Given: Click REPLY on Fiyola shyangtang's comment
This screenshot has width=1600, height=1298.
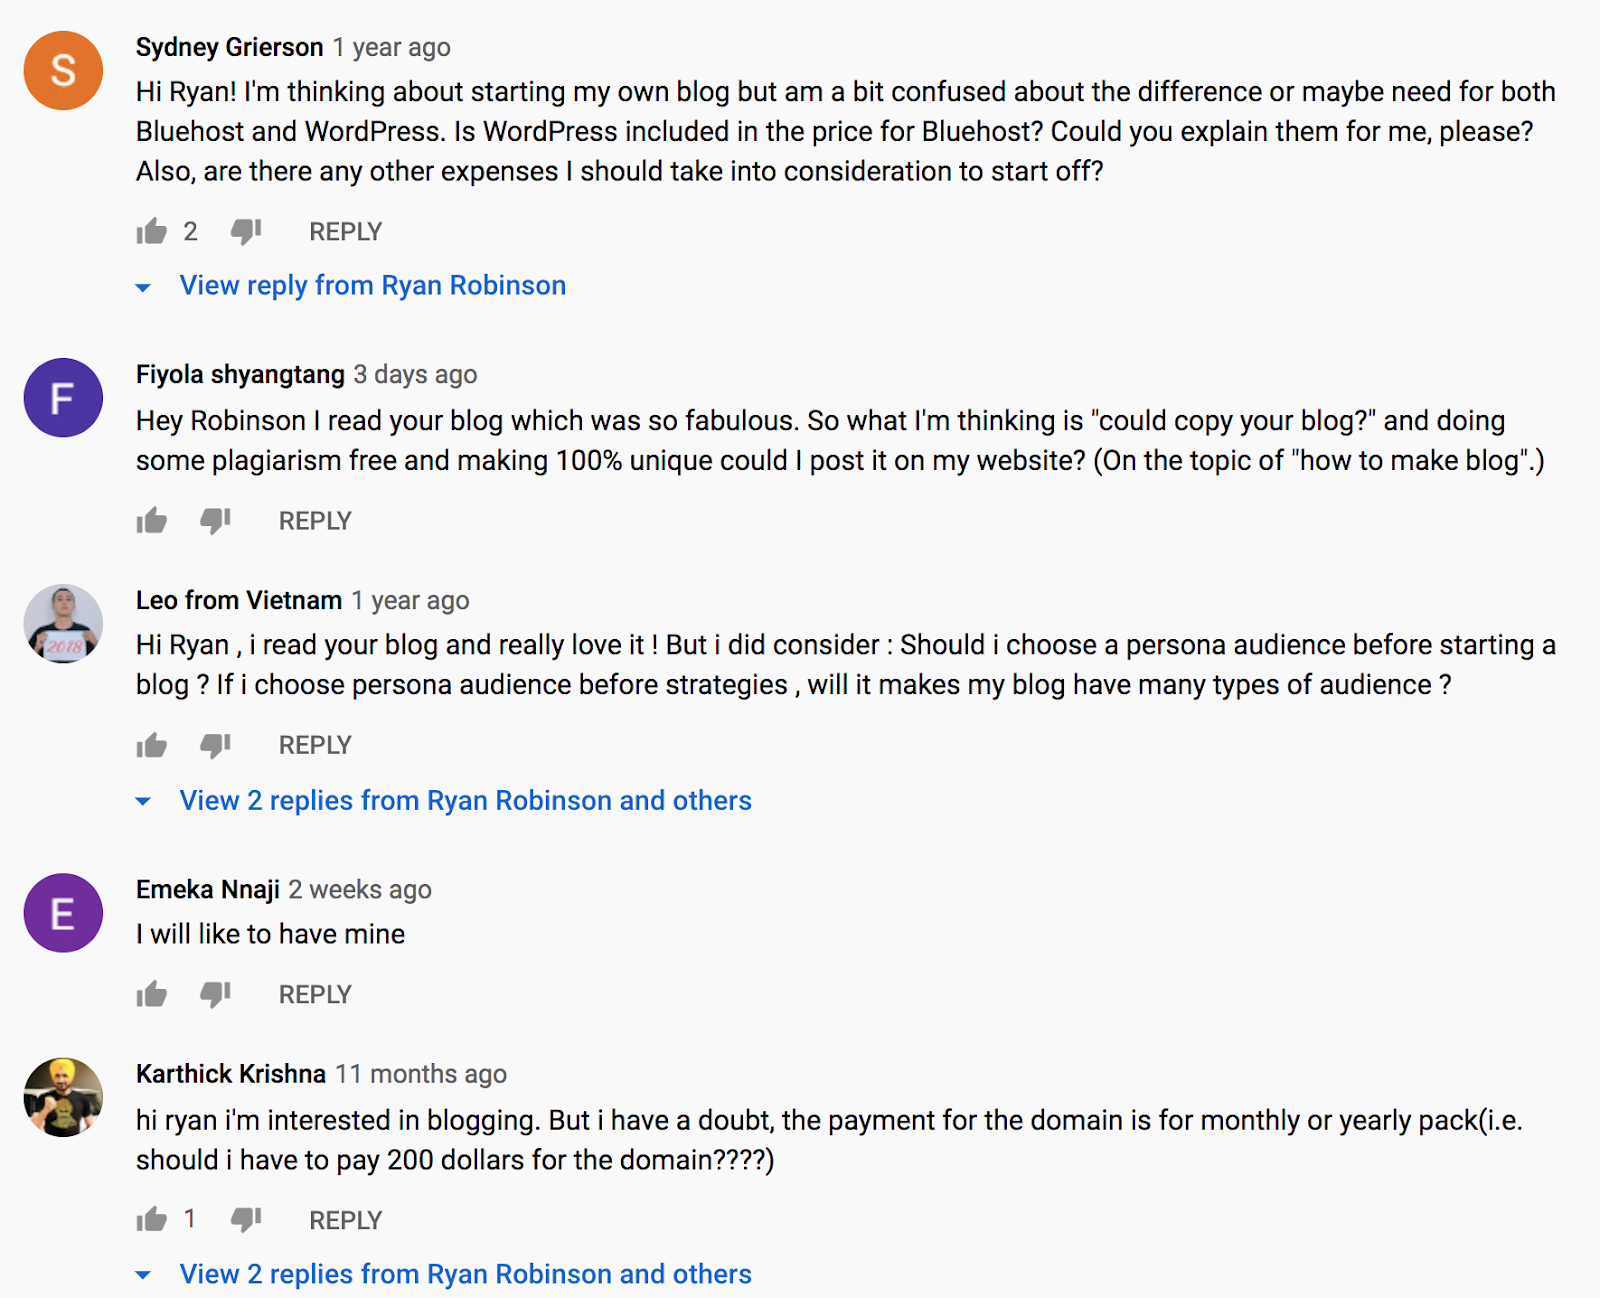Looking at the screenshot, I should click(x=313, y=520).
